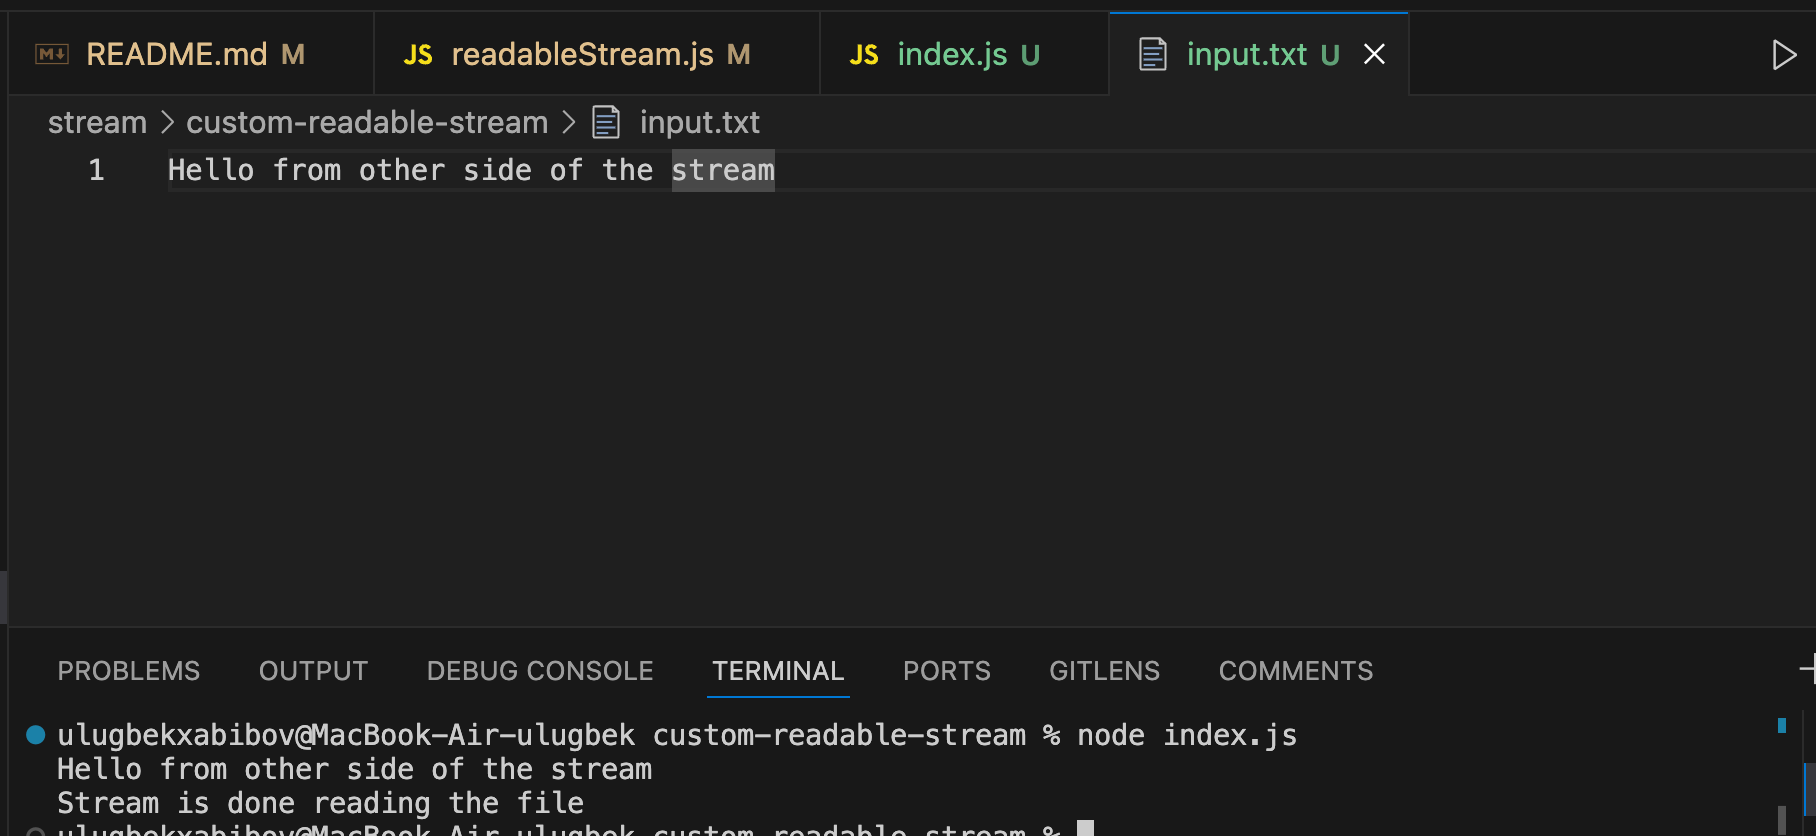Image resolution: width=1816 pixels, height=836 pixels.
Task: Open the index.js editor tab
Action: pos(964,54)
